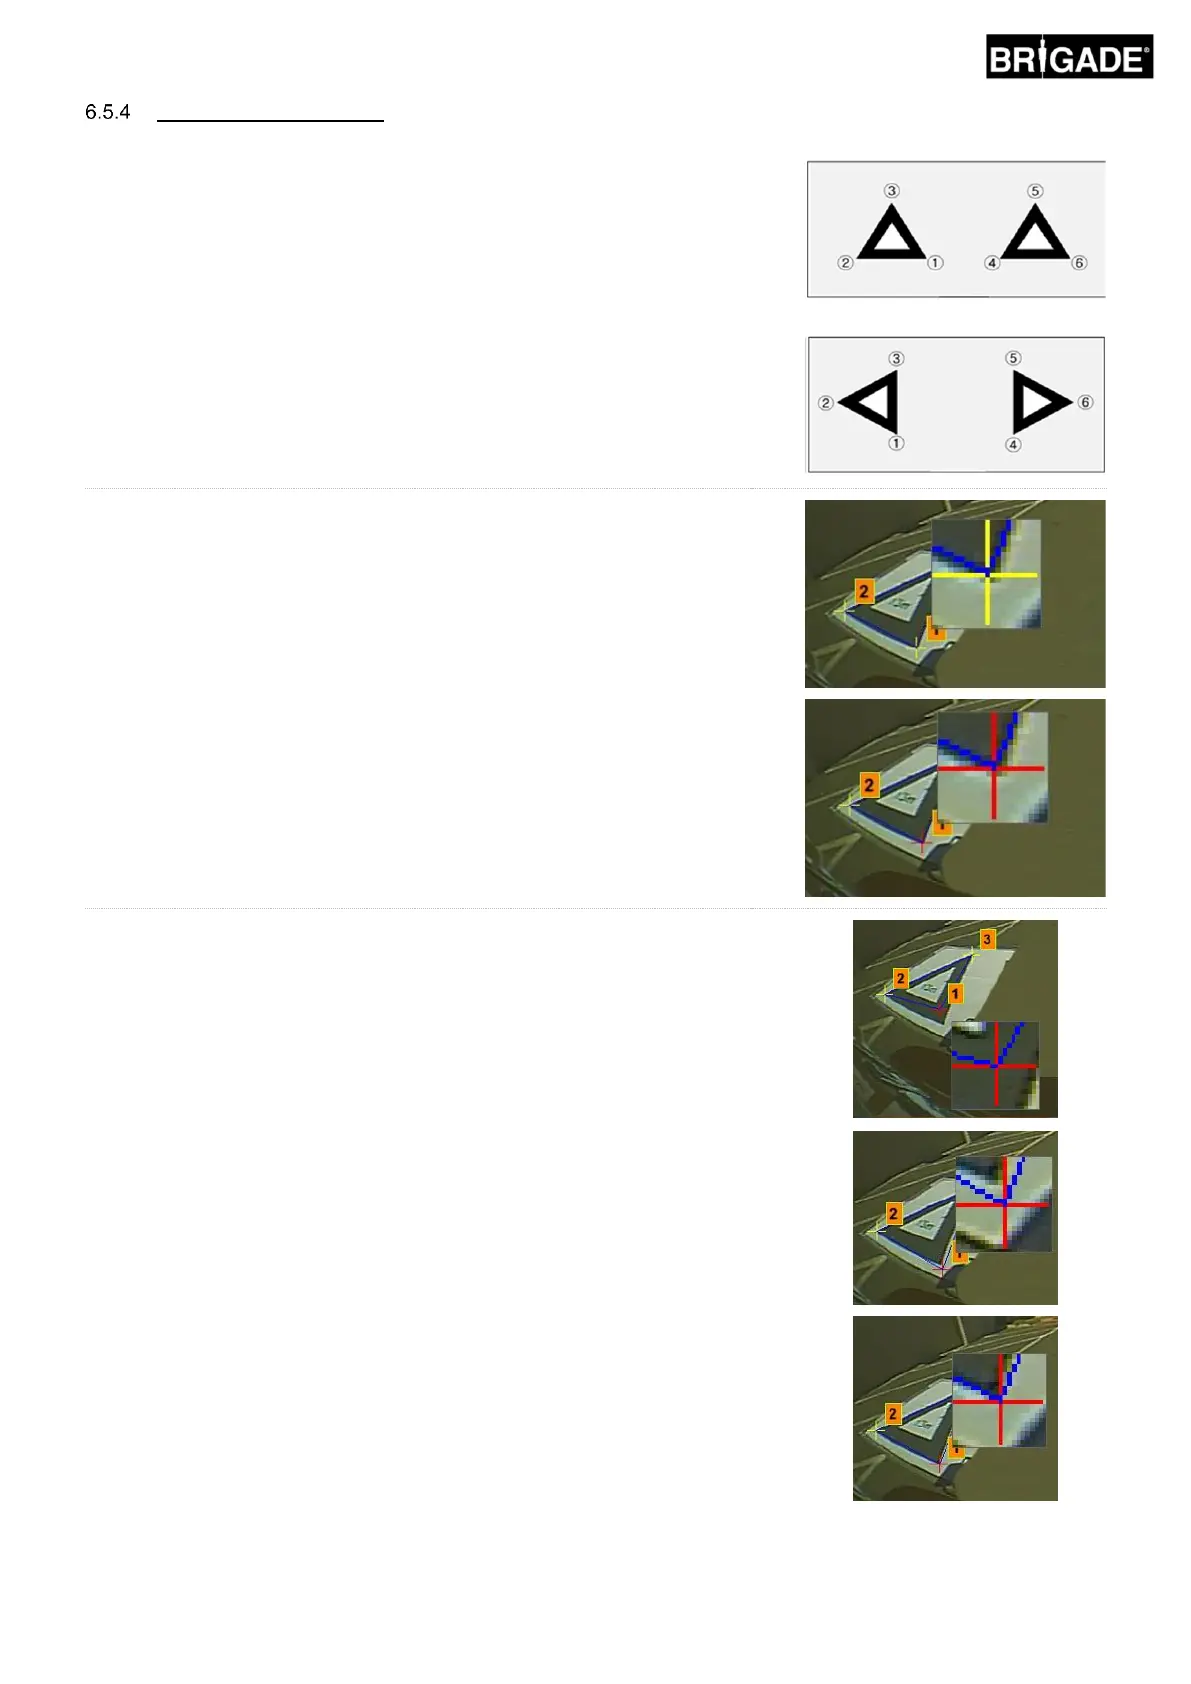
Task: Select the orange marker 3 in camera image
Action: pos(987,939)
